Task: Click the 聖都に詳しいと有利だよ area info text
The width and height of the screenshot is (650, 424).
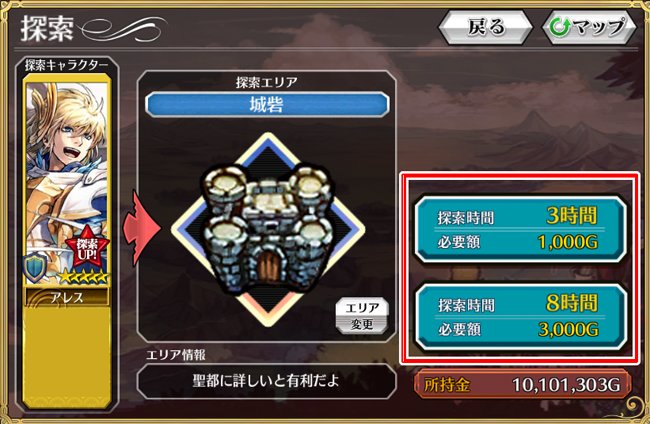Action: pyautogui.click(x=266, y=381)
